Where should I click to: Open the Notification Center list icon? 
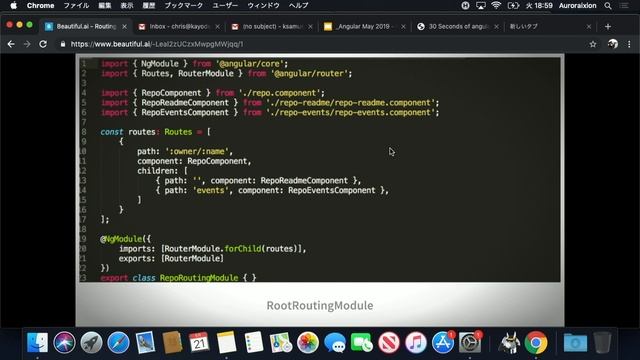(x=624, y=6)
